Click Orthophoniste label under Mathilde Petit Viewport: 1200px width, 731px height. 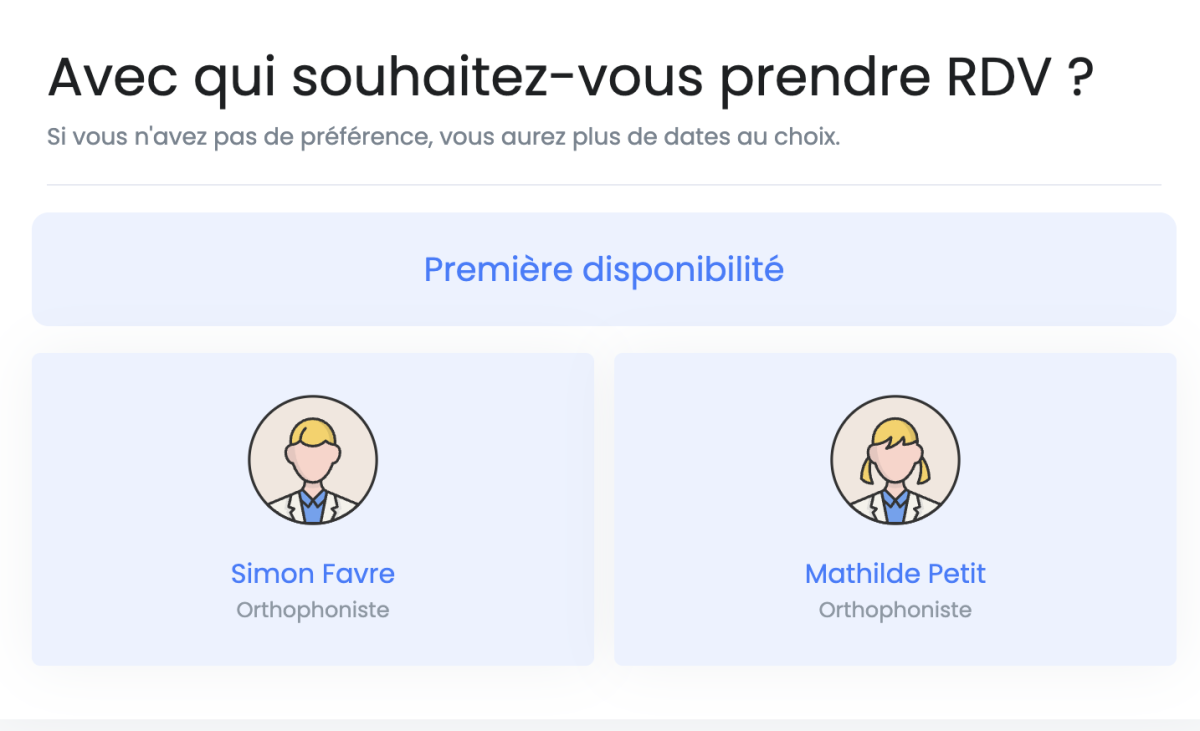tap(895, 609)
